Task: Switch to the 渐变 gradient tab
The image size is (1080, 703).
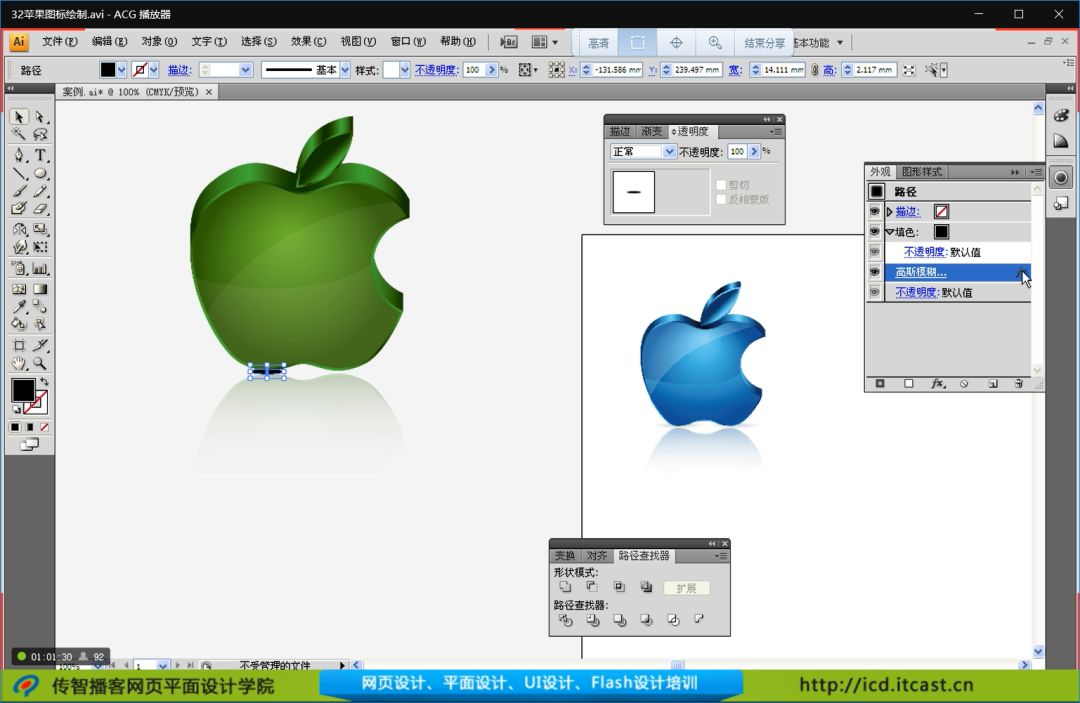Action: click(x=652, y=131)
